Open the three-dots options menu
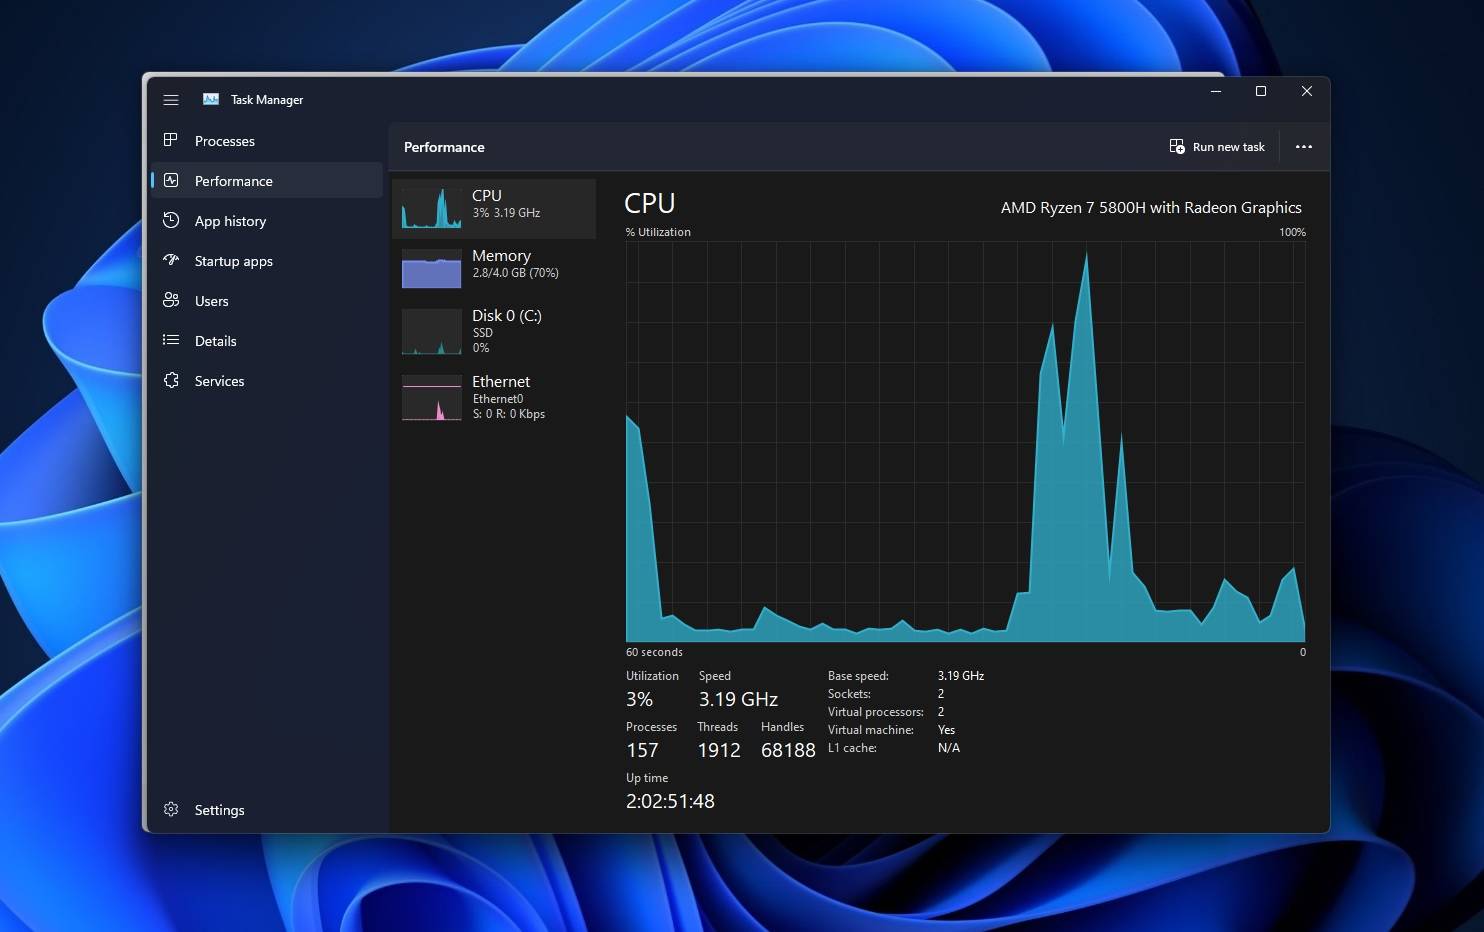The image size is (1484, 932). (1304, 146)
